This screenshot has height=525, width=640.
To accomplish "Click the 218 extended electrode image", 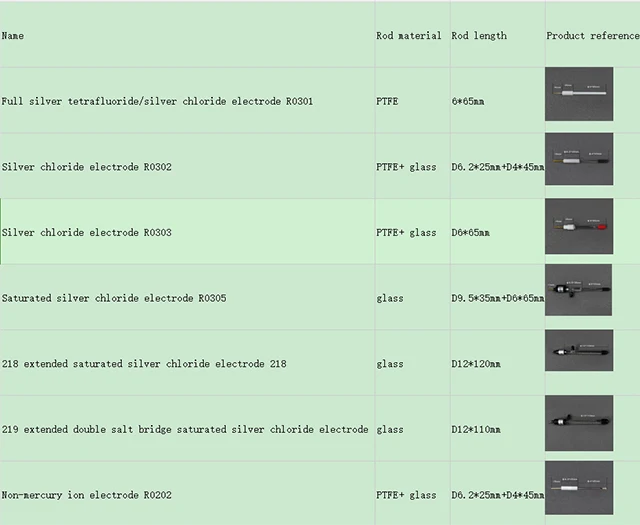I will (x=579, y=357).
